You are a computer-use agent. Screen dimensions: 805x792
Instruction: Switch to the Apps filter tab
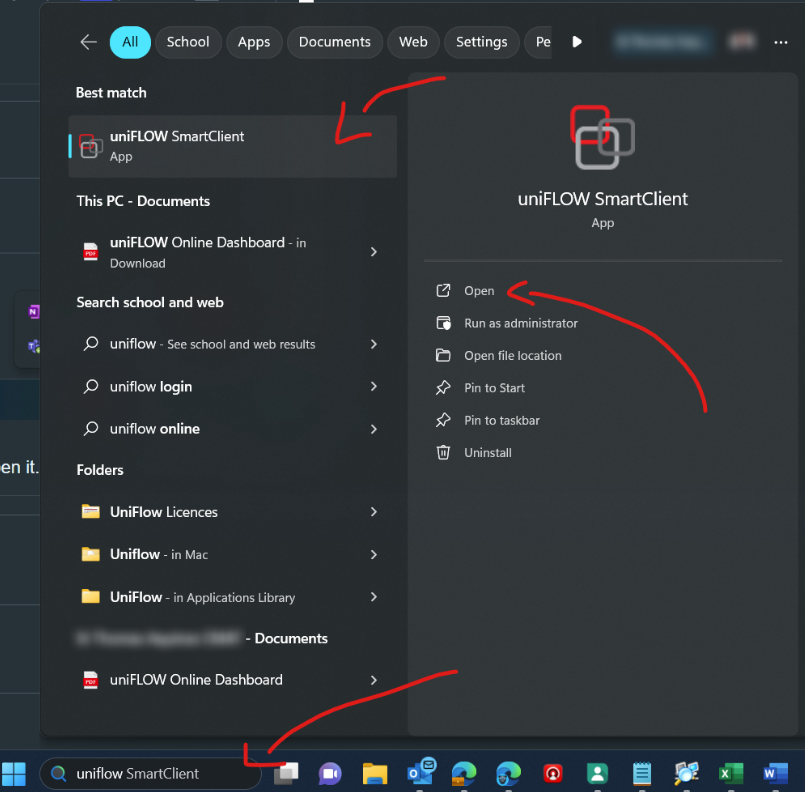pos(254,42)
